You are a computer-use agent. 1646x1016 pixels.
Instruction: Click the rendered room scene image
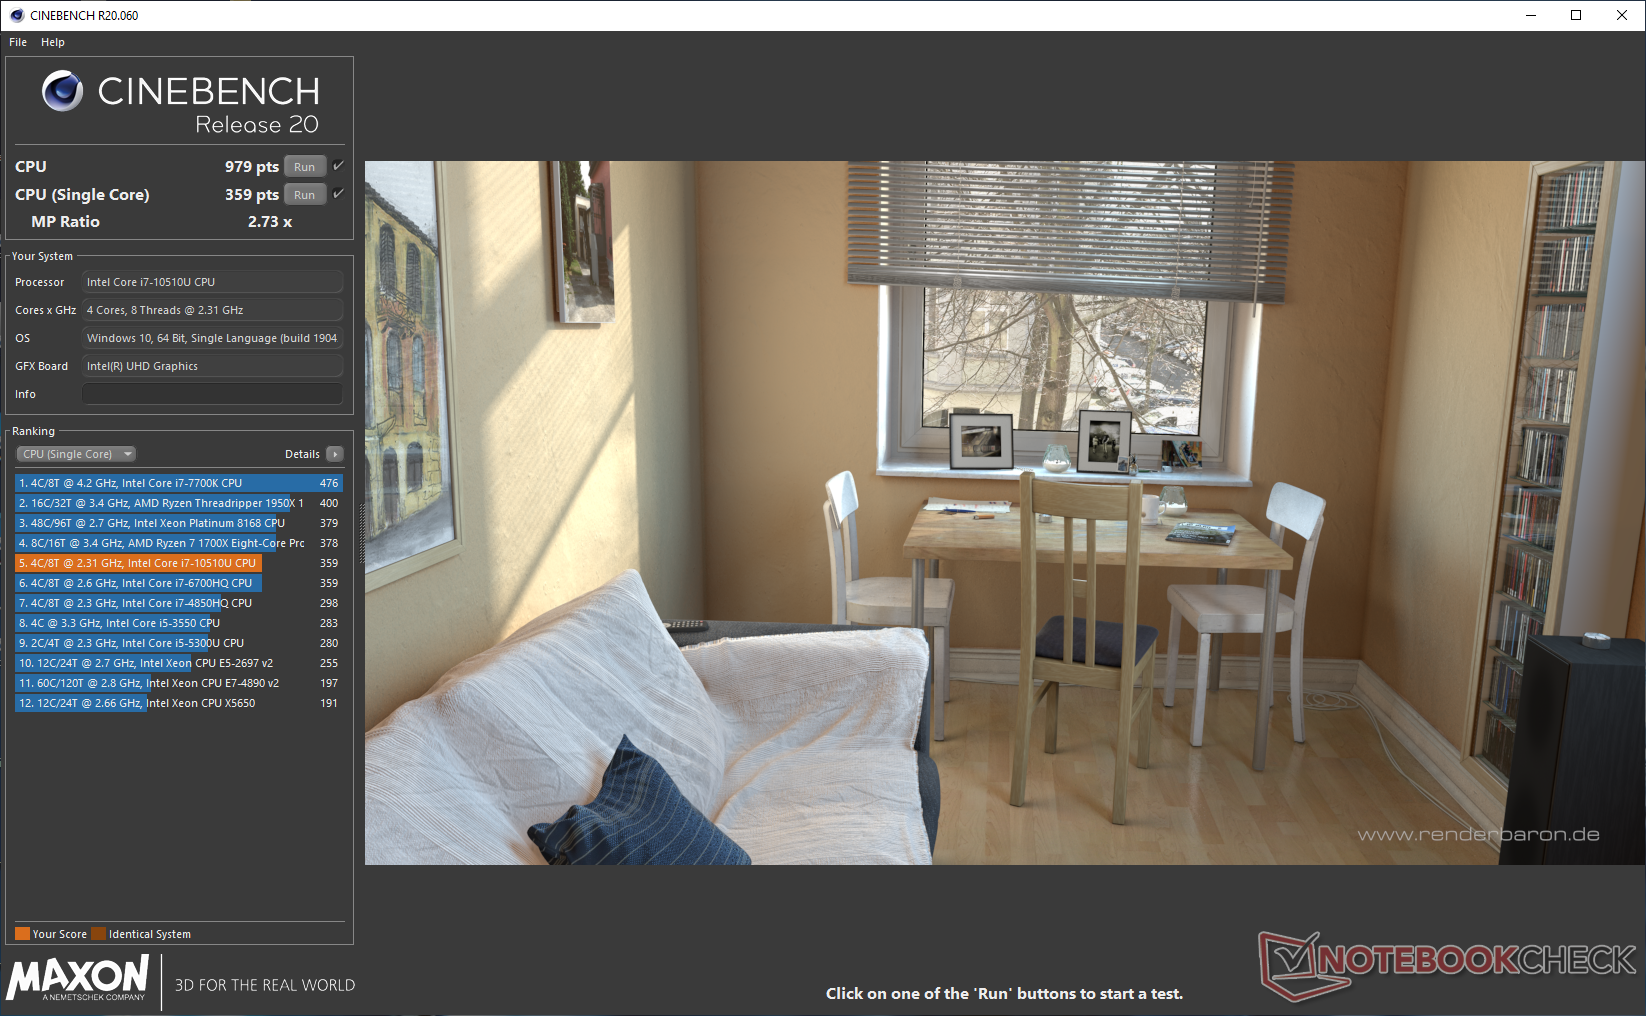[1005, 513]
